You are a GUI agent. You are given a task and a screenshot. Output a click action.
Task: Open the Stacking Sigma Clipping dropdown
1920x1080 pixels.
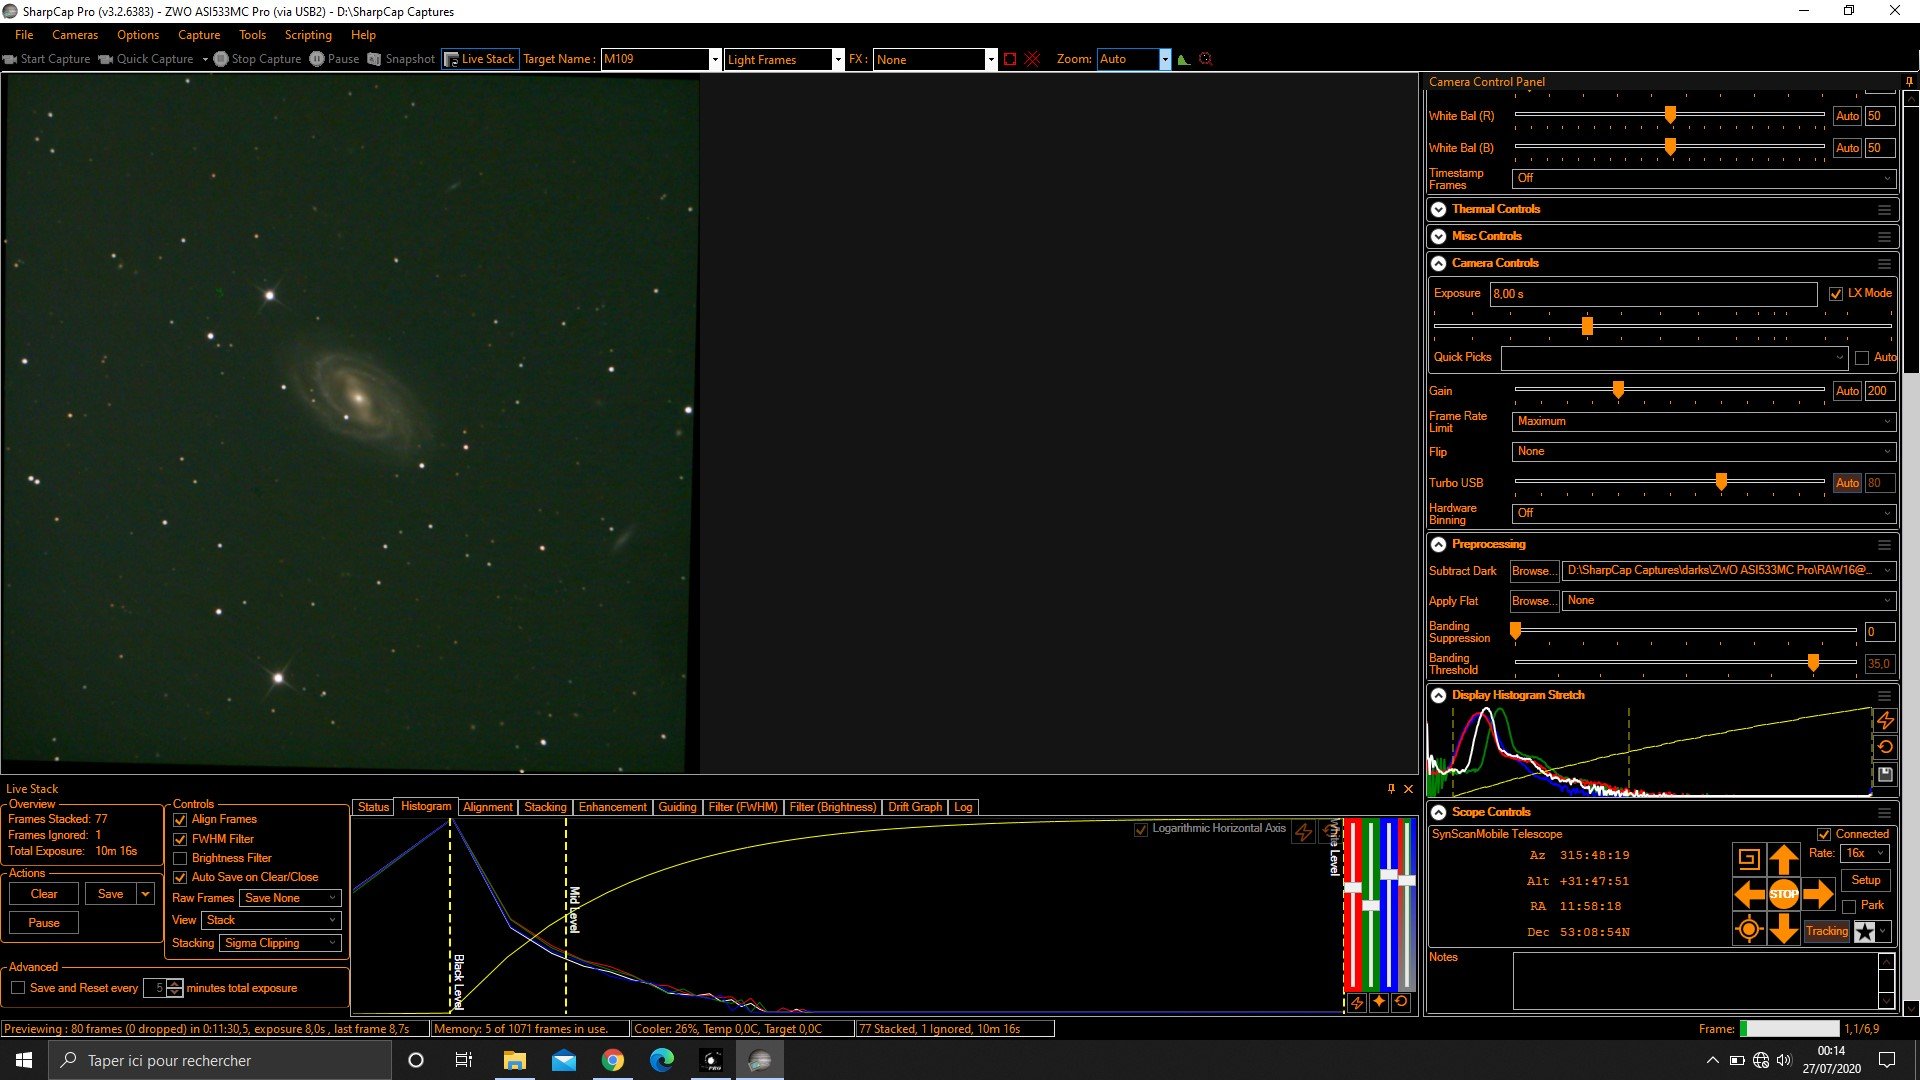coord(280,943)
